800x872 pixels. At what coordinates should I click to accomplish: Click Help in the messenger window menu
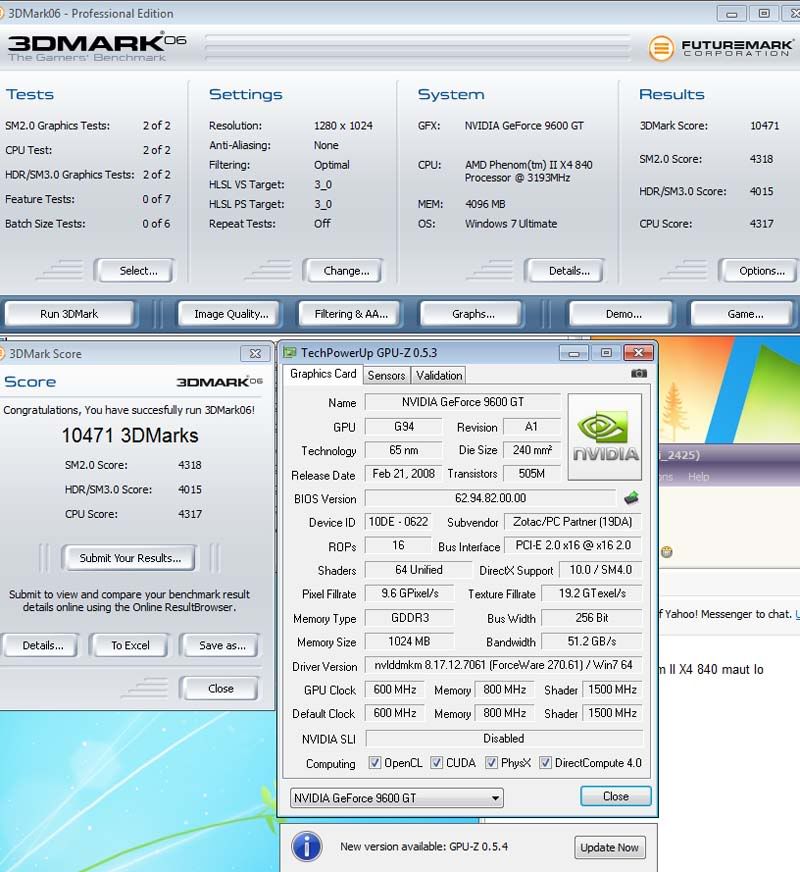coord(698,477)
